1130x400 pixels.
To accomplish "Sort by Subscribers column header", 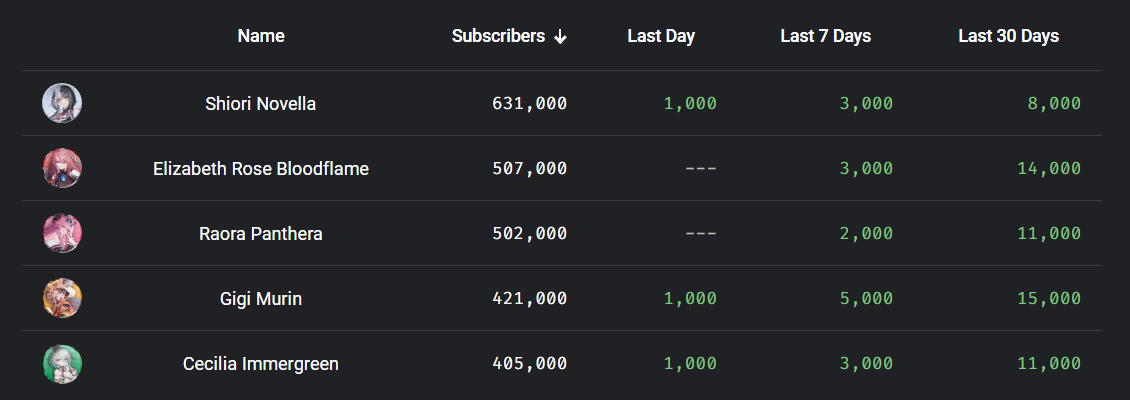I will coord(498,36).
